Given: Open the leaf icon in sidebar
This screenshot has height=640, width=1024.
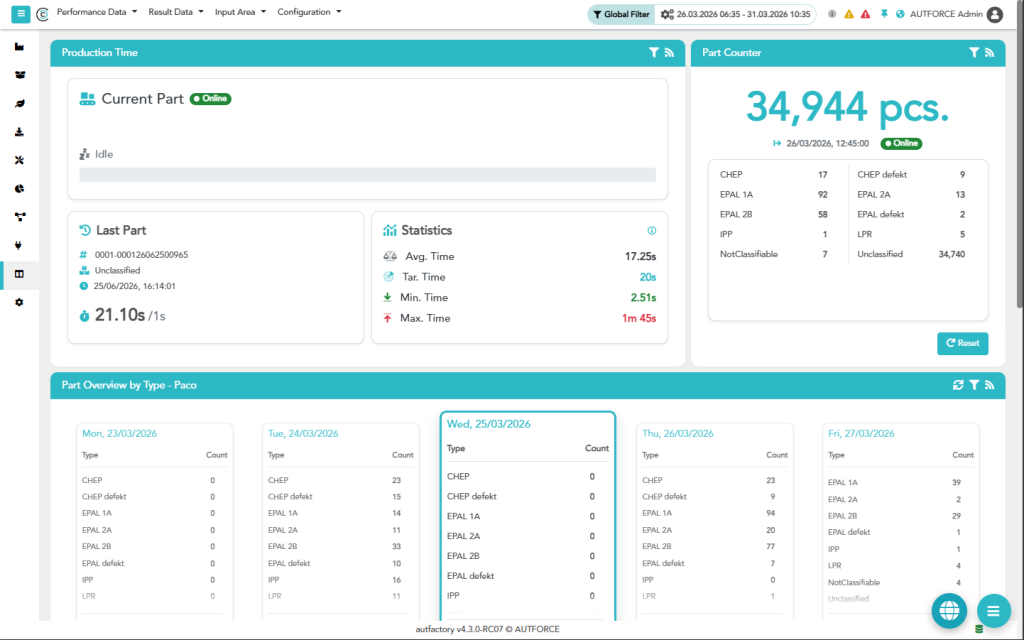Looking at the screenshot, I should (x=20, y=104).
